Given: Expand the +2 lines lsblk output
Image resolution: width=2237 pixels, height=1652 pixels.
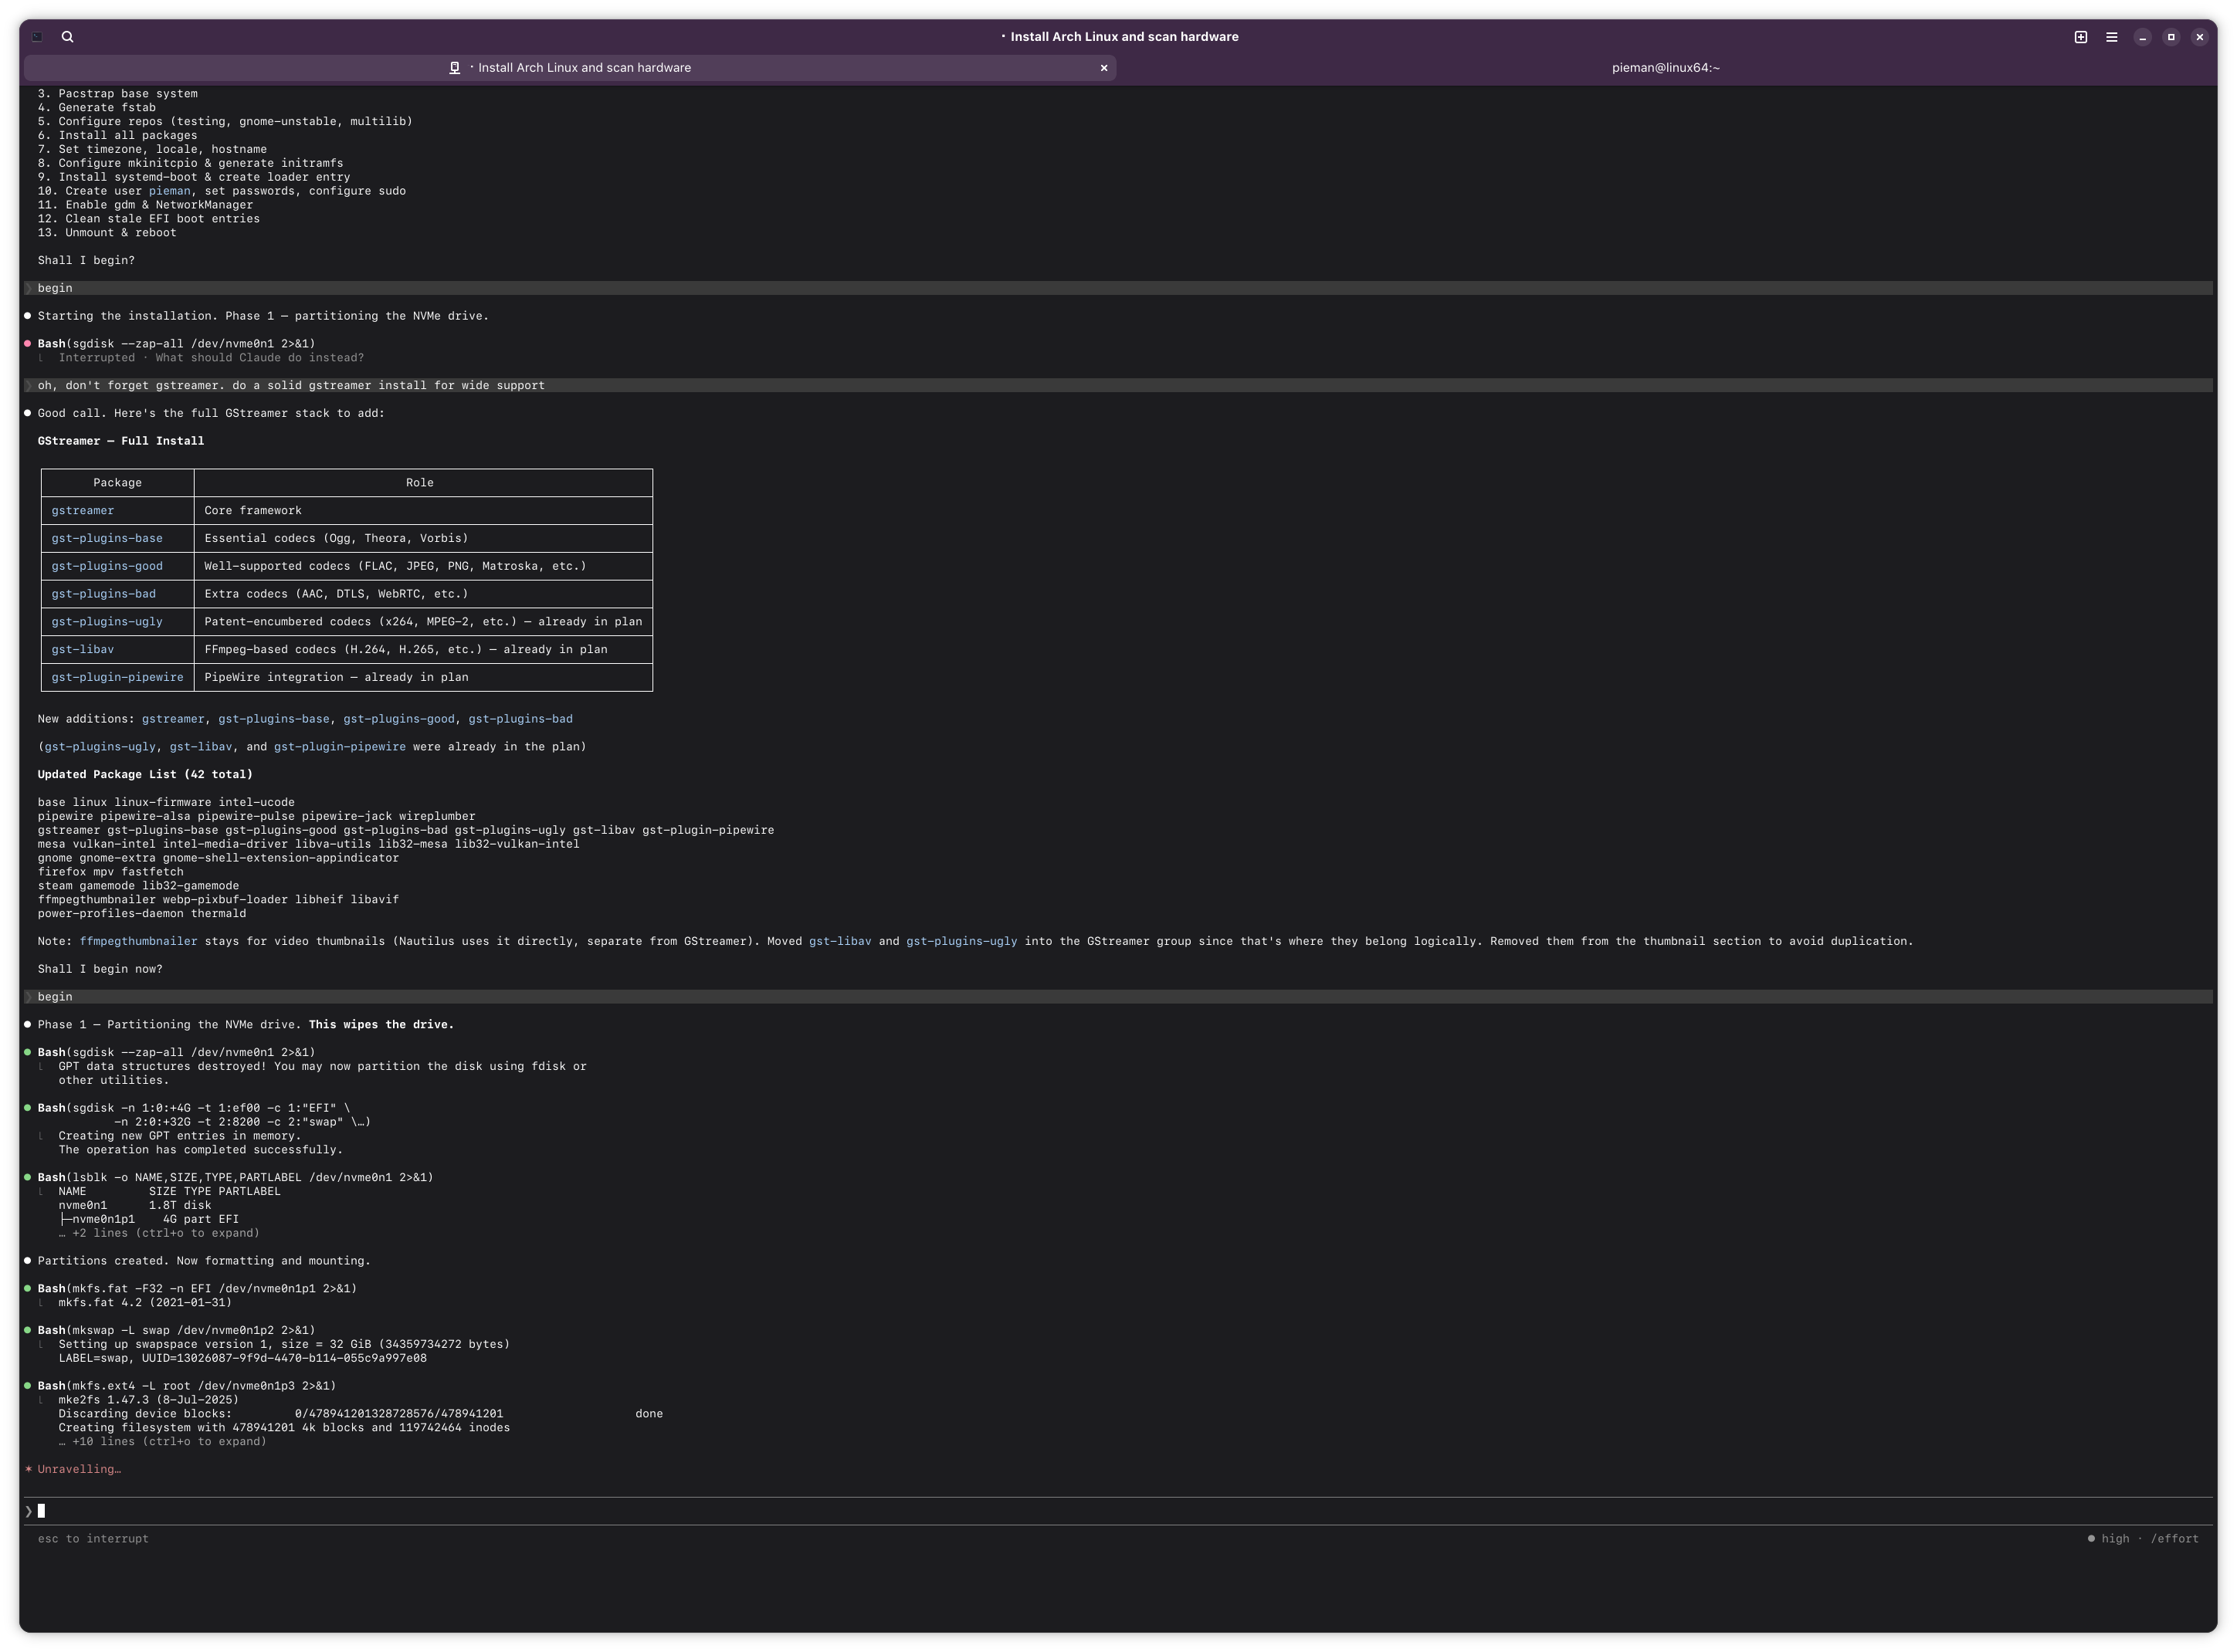Looking at the screenshot, I should point(165,1233).
